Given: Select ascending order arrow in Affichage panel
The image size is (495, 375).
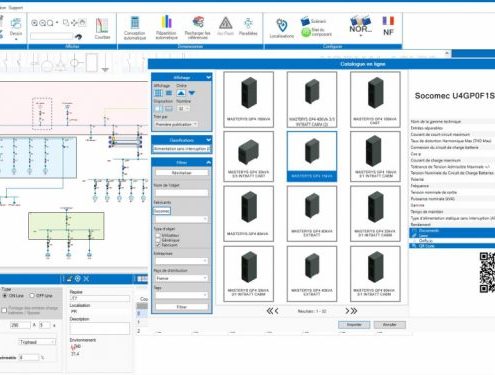Looking at the screenshot, I should (x=181, y=93).
